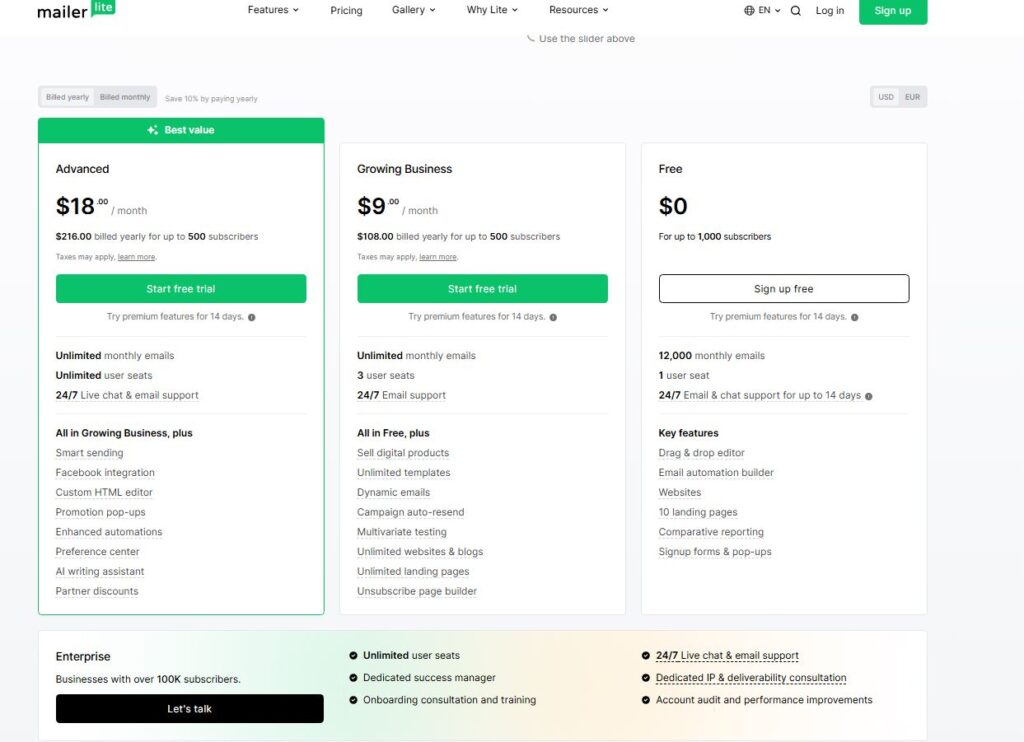Click the 12,000 monthly emails text
This screenshot has width=1024, height=742.
(712, 355)
